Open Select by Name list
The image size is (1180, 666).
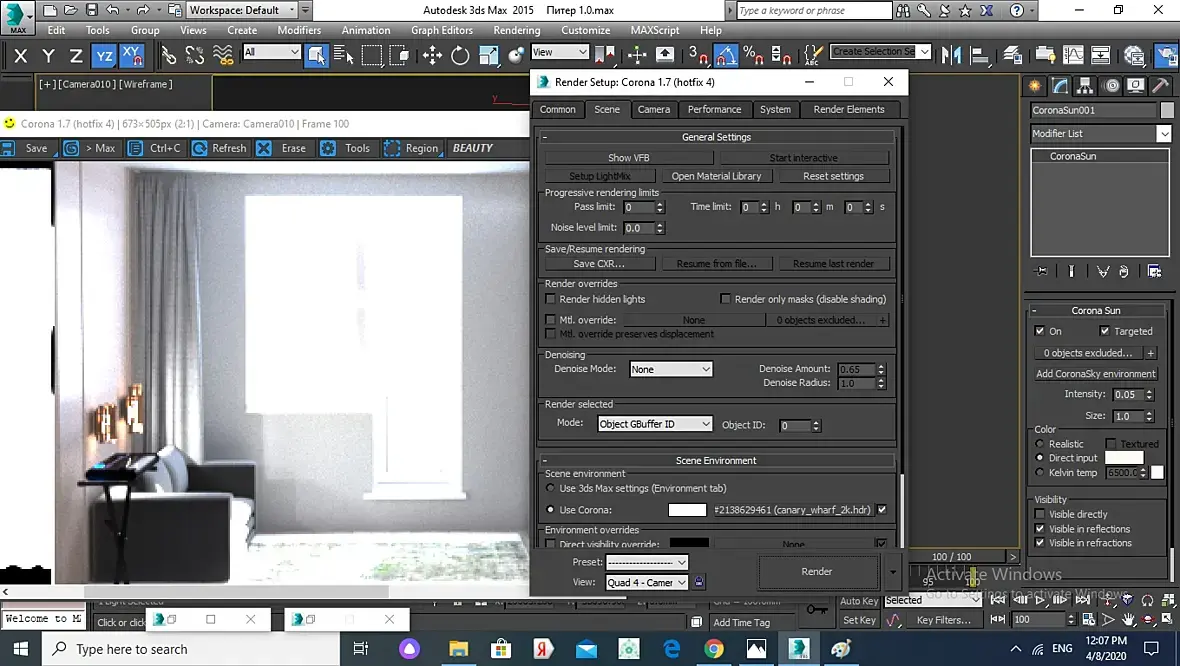[343, 55]
